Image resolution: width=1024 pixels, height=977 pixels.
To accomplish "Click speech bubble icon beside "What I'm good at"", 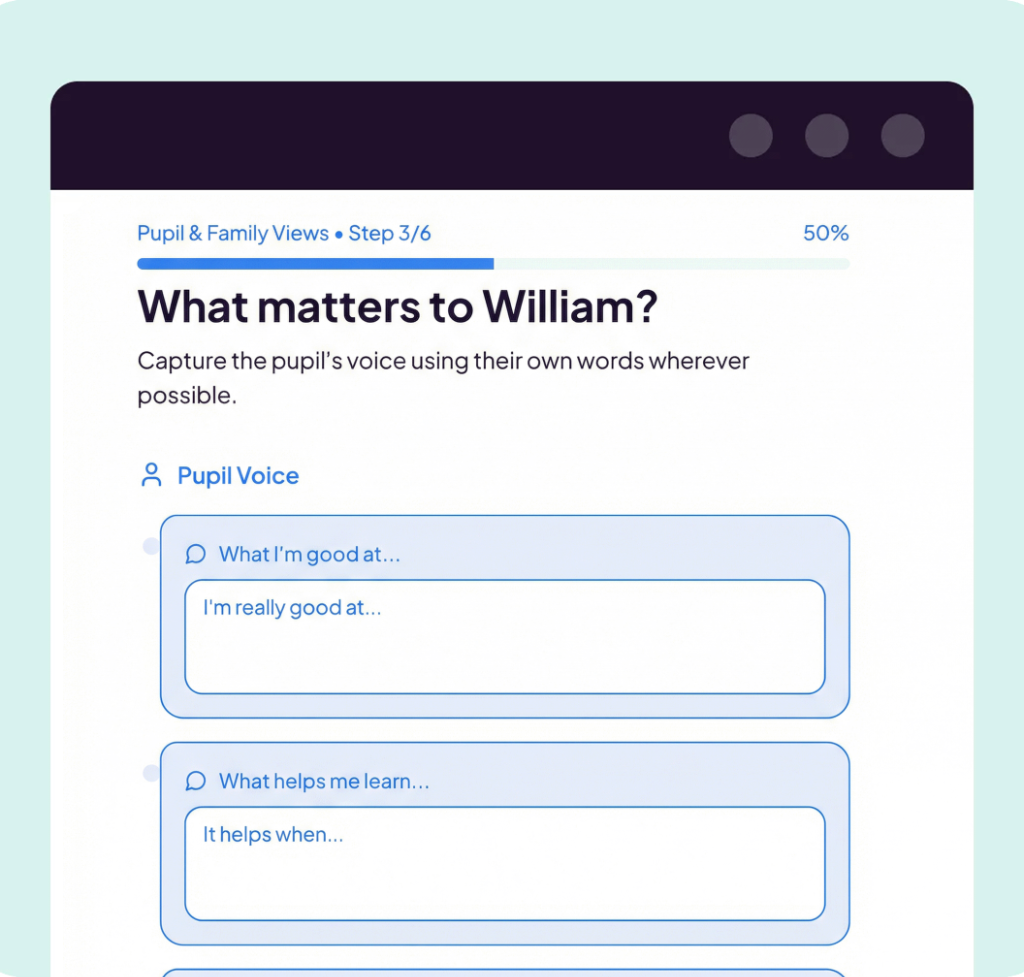I will pyautogui.click(x=196, y=554).
